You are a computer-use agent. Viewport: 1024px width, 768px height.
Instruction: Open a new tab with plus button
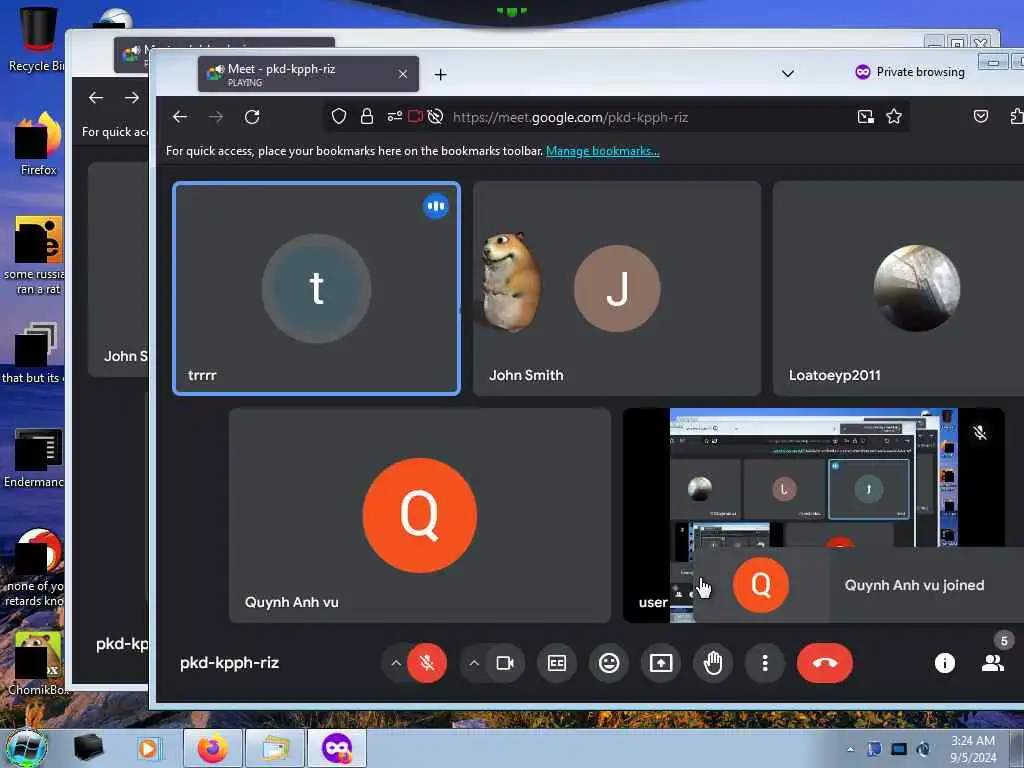coord(441,74)
